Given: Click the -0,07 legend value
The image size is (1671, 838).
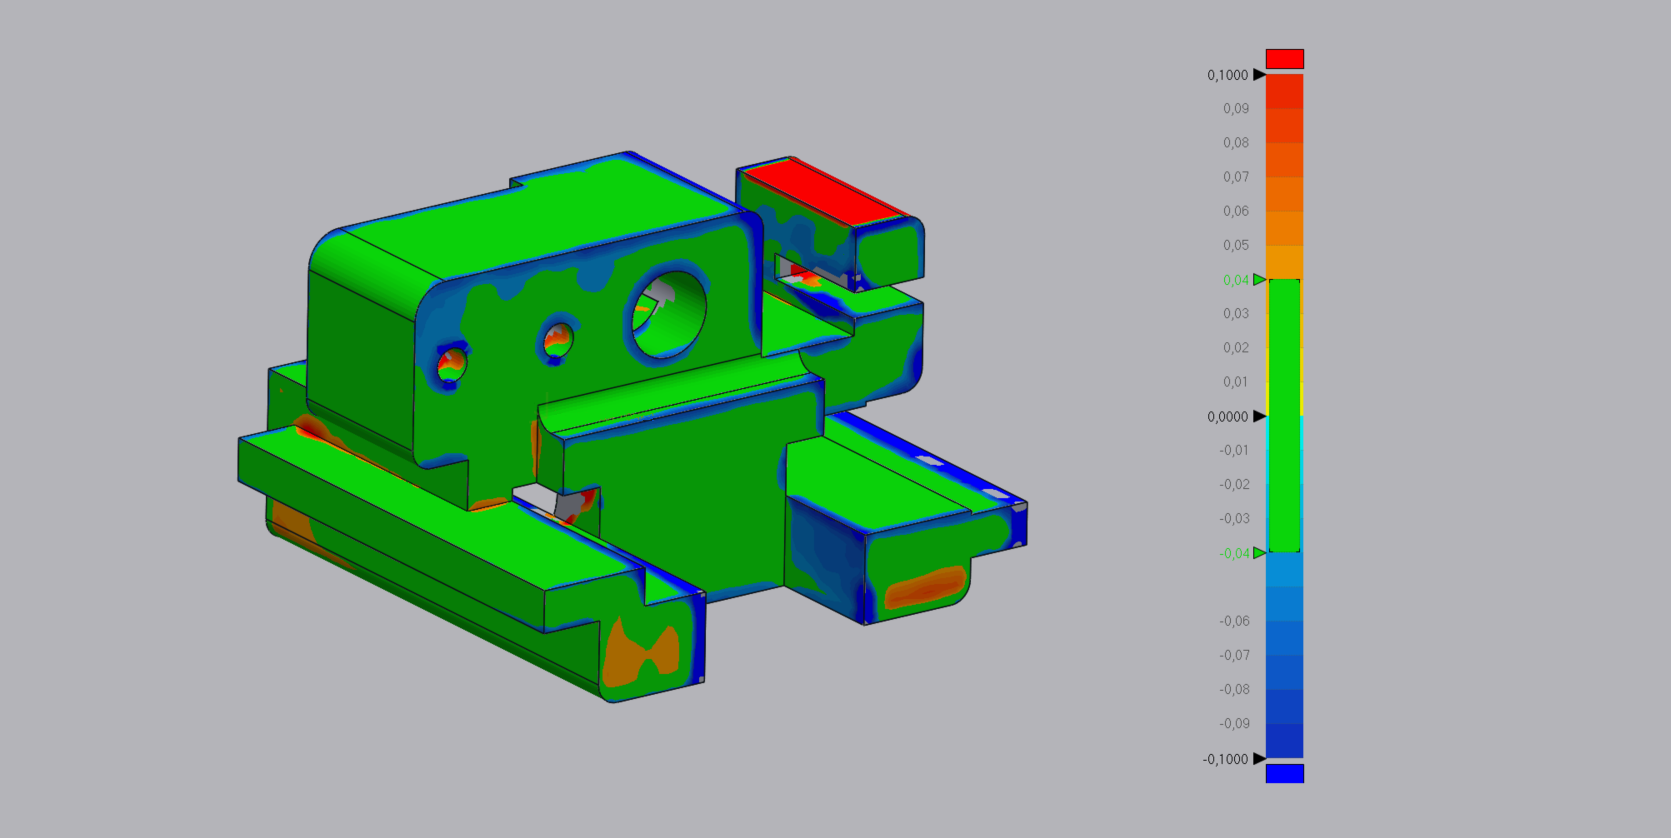Looking at the screenshot, I should pos(1234,656).
